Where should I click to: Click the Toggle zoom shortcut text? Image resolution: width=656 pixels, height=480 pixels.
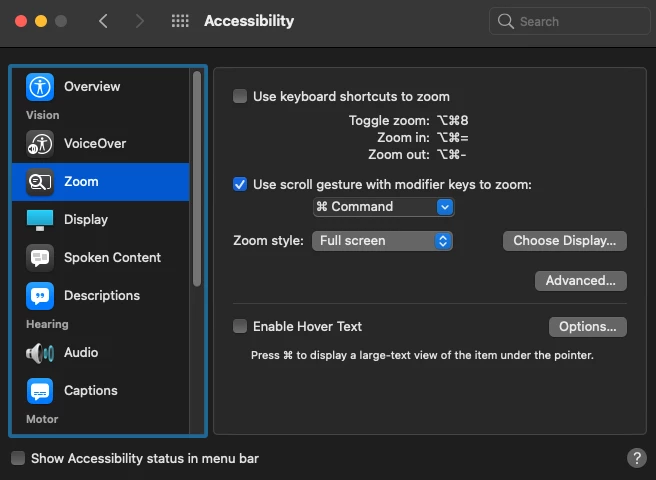tap(408, 121)
